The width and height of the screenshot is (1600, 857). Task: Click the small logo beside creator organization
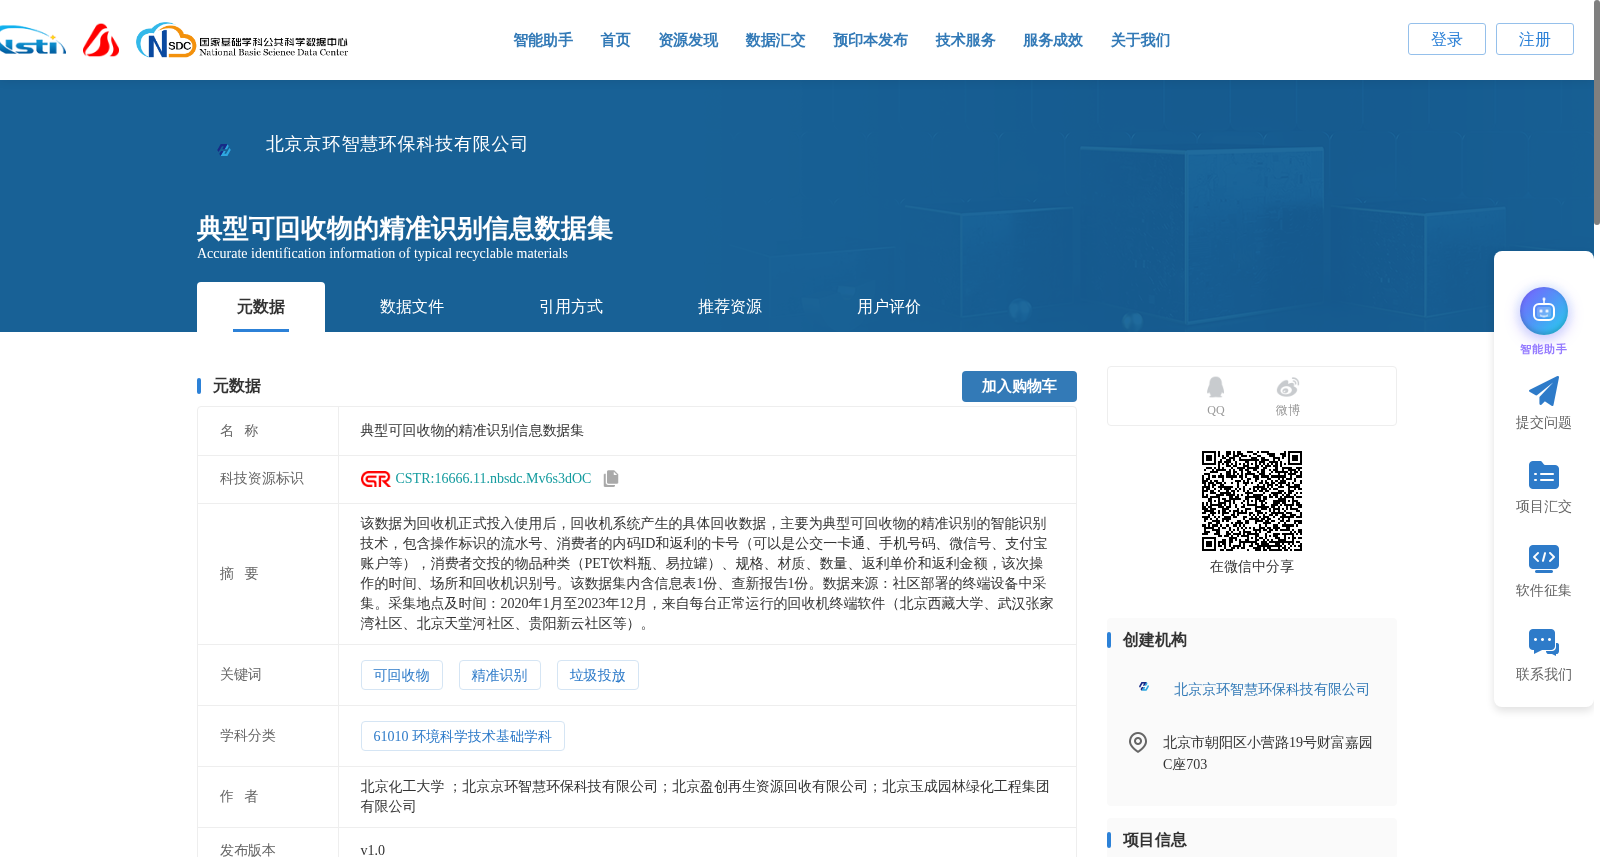click(x=1144, y=687)
